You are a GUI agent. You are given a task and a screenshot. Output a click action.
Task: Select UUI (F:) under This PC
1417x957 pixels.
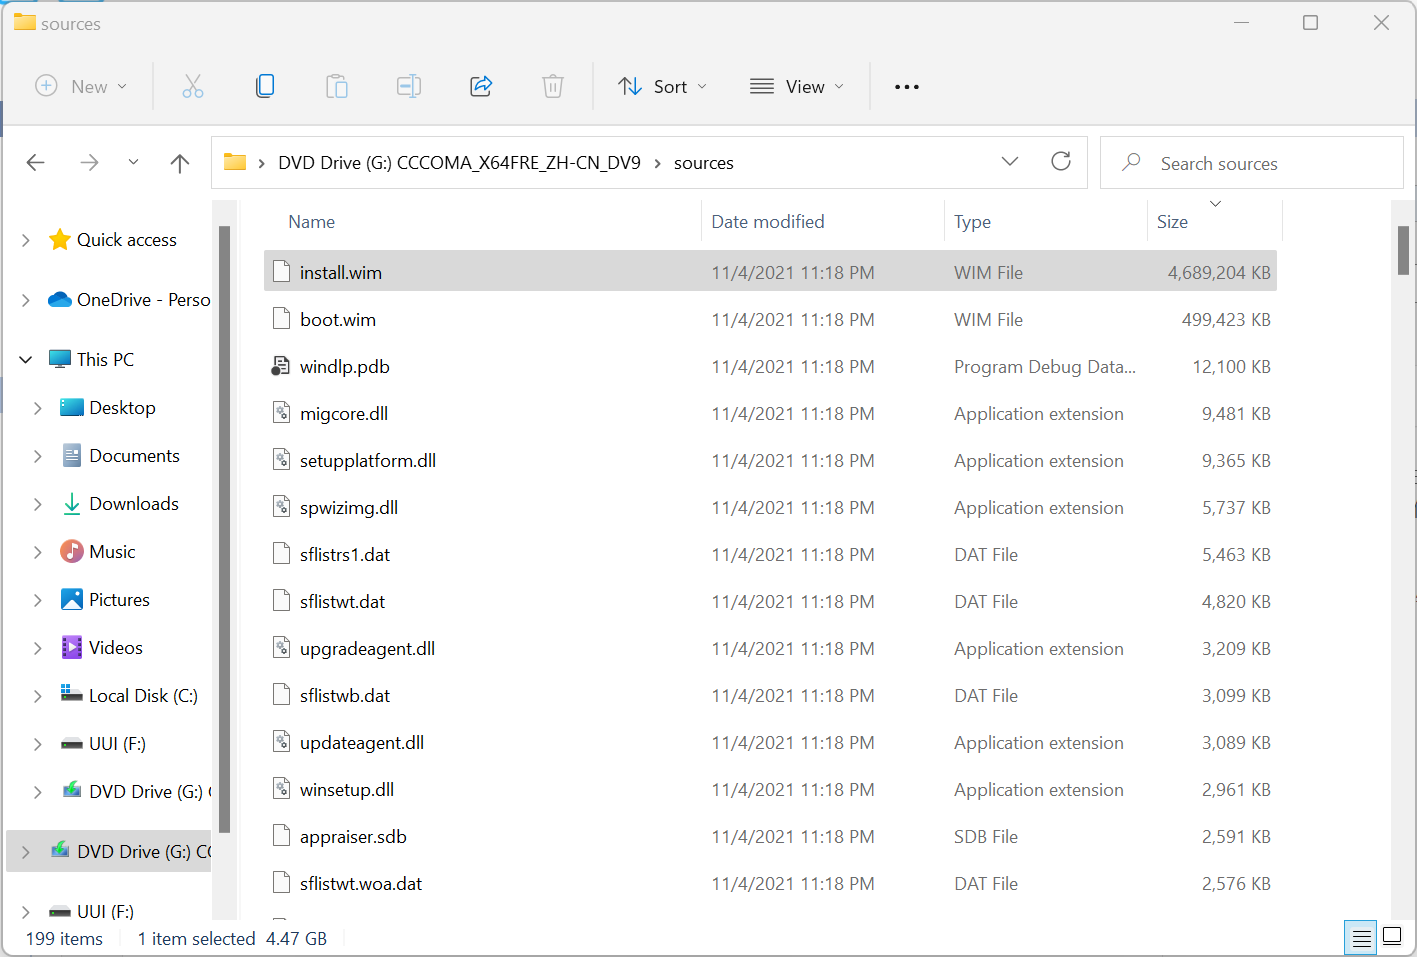pos(117,744)
